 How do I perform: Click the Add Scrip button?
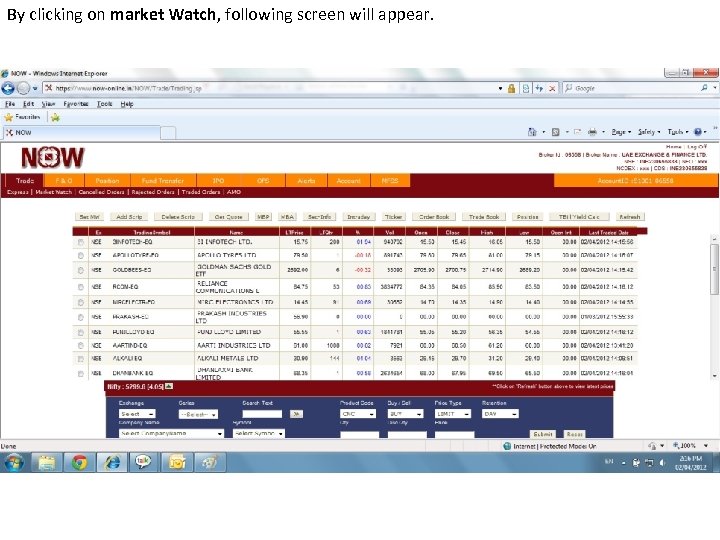point(129,217)
